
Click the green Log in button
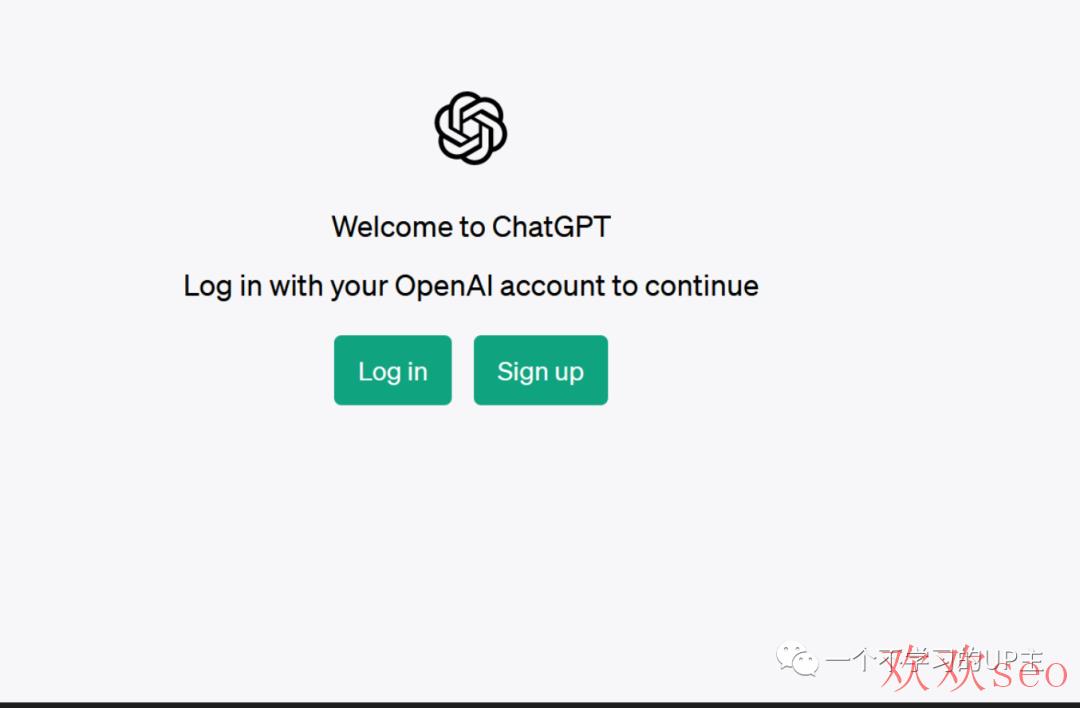(393, 371)
